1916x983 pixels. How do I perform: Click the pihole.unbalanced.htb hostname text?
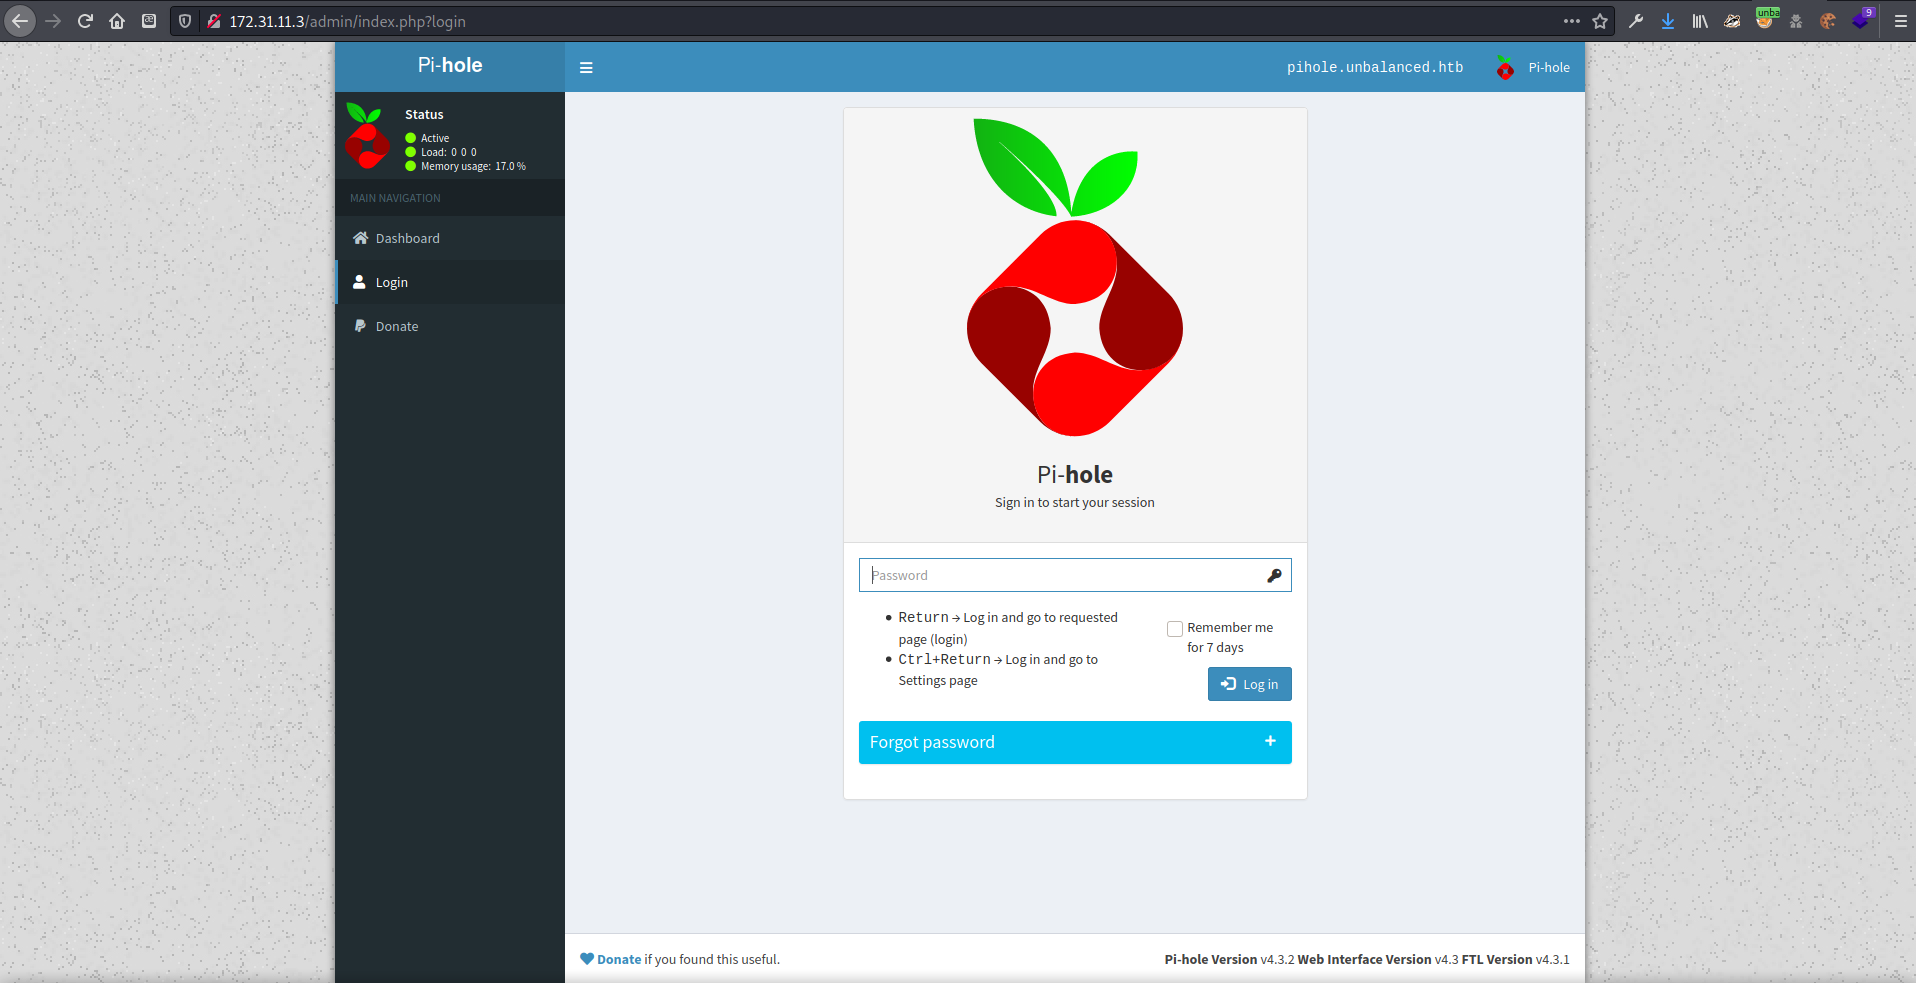tap(1375, 68)
